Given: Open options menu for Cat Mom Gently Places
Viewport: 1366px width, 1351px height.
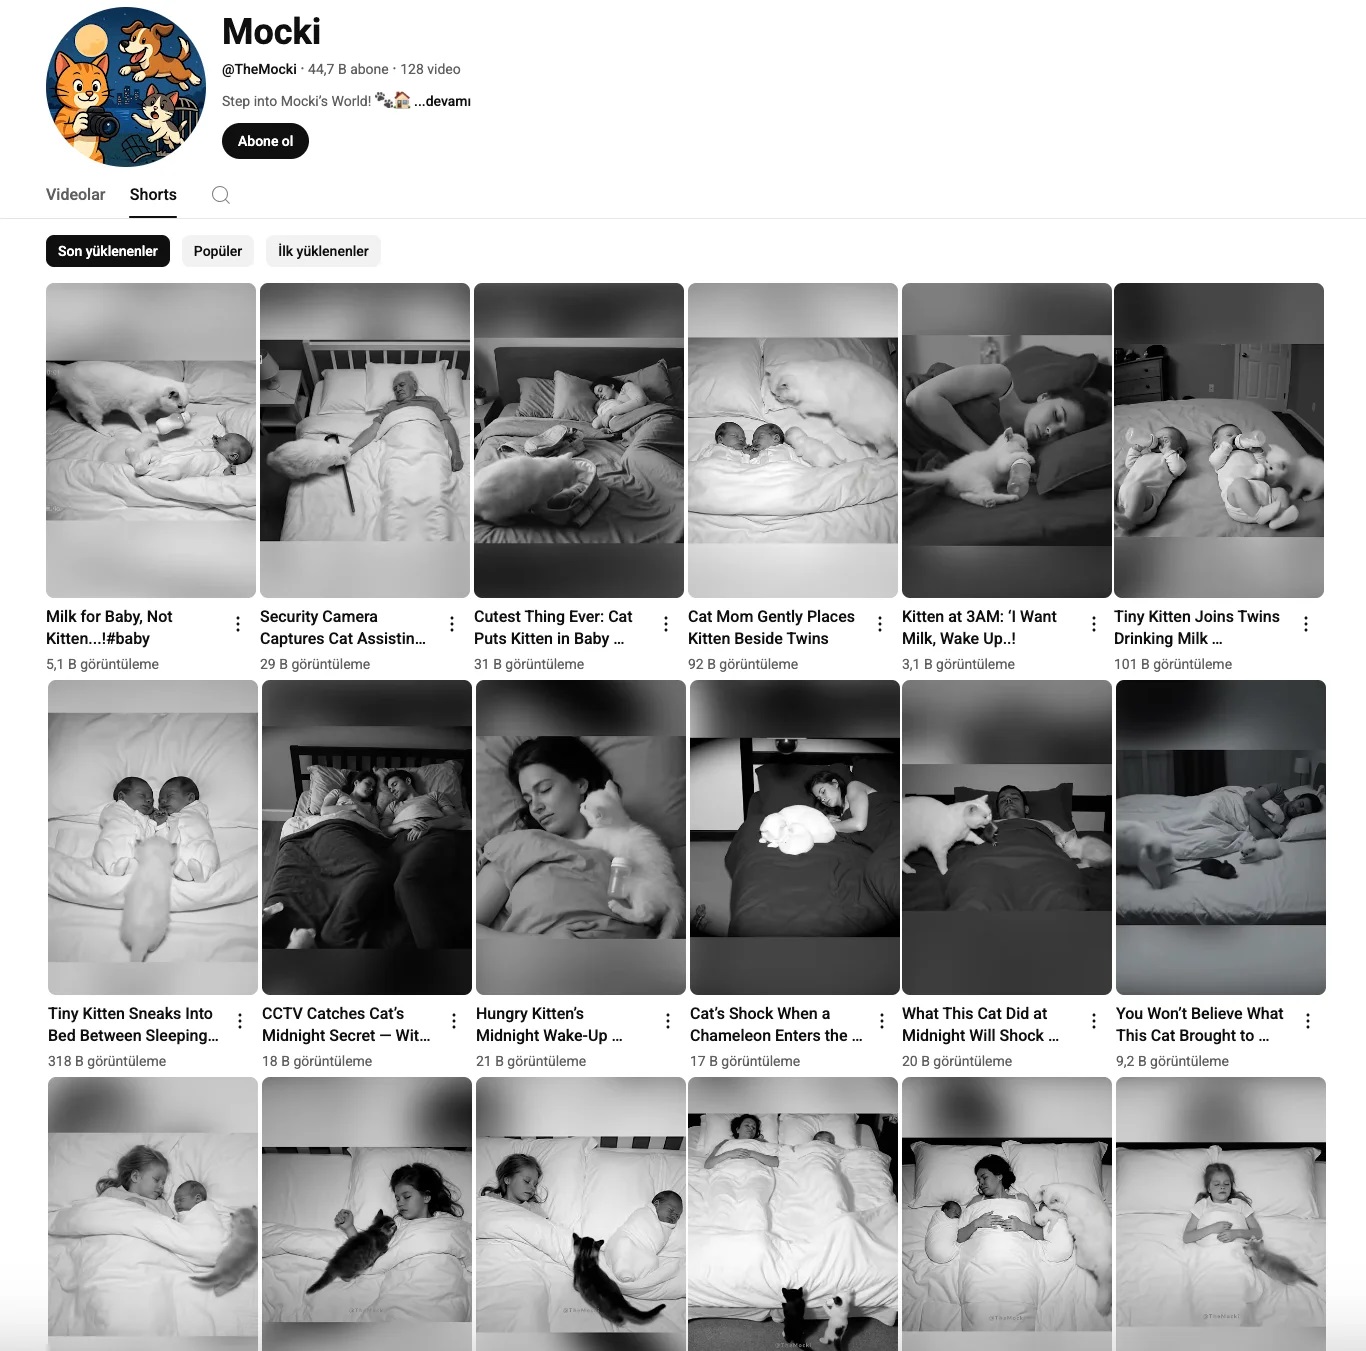Looking at the screenshot, I should 880,624.
